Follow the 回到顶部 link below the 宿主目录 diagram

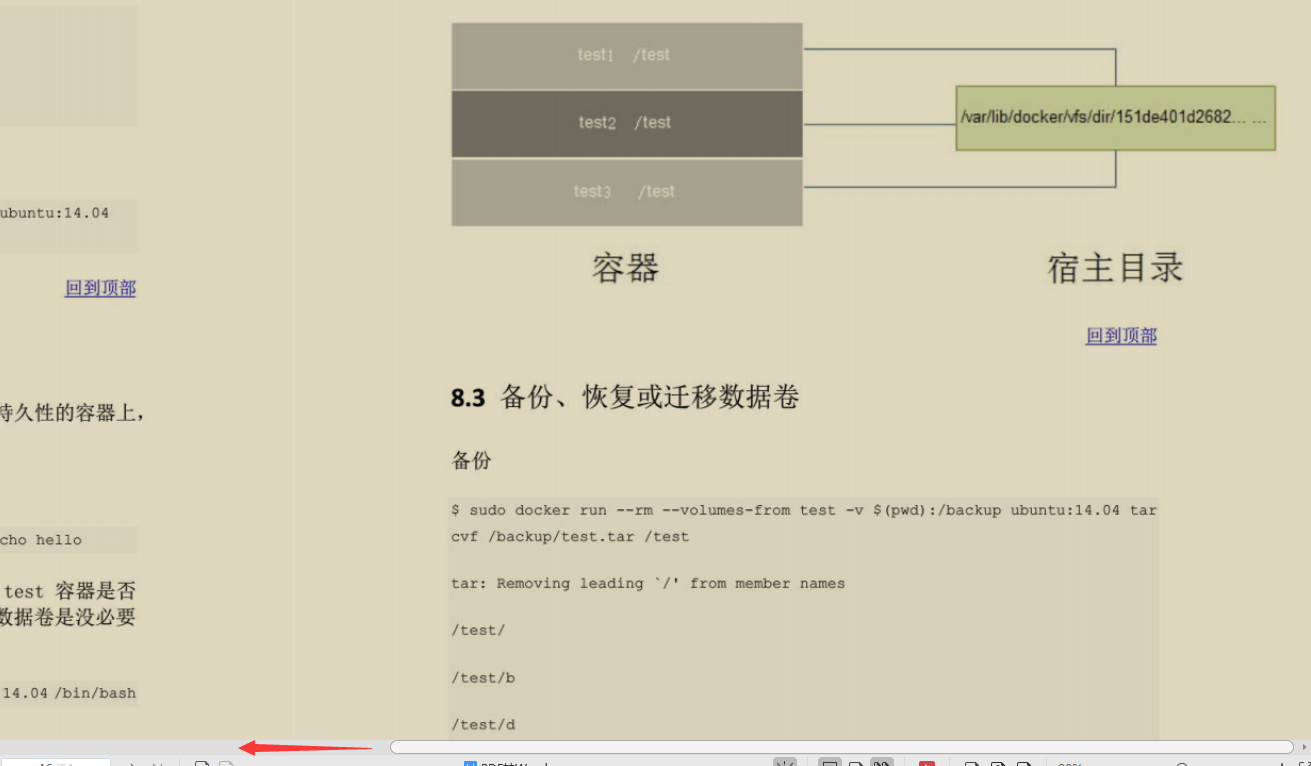1121,336
